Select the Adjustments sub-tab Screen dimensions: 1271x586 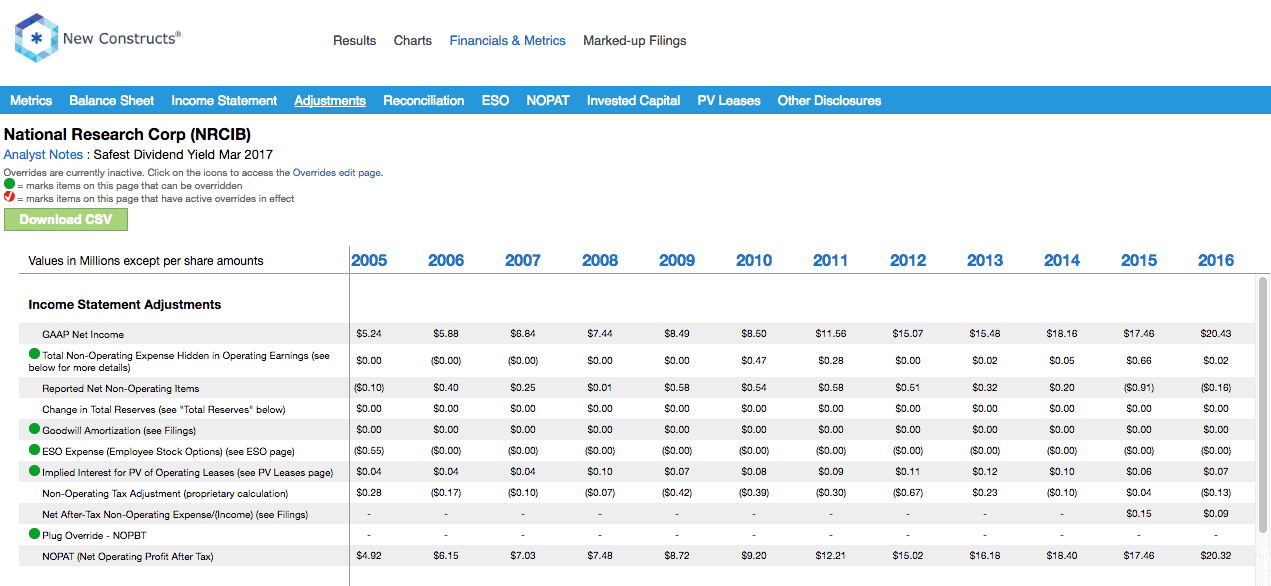click(x=330, y=101)
